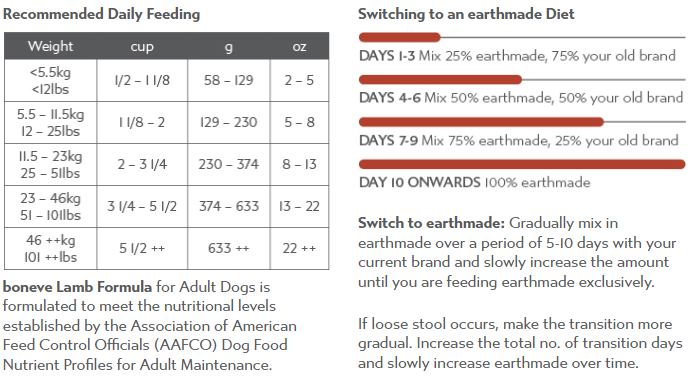Click the 374 – 633 grams cell
The image size is (696, 377).
point(229,206)
